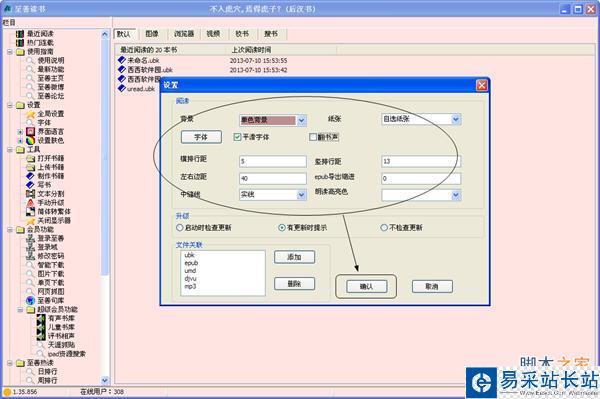Open the 至善句库 globe icon
This screenshot has height=399, width=600.
[x=30, y=300]
